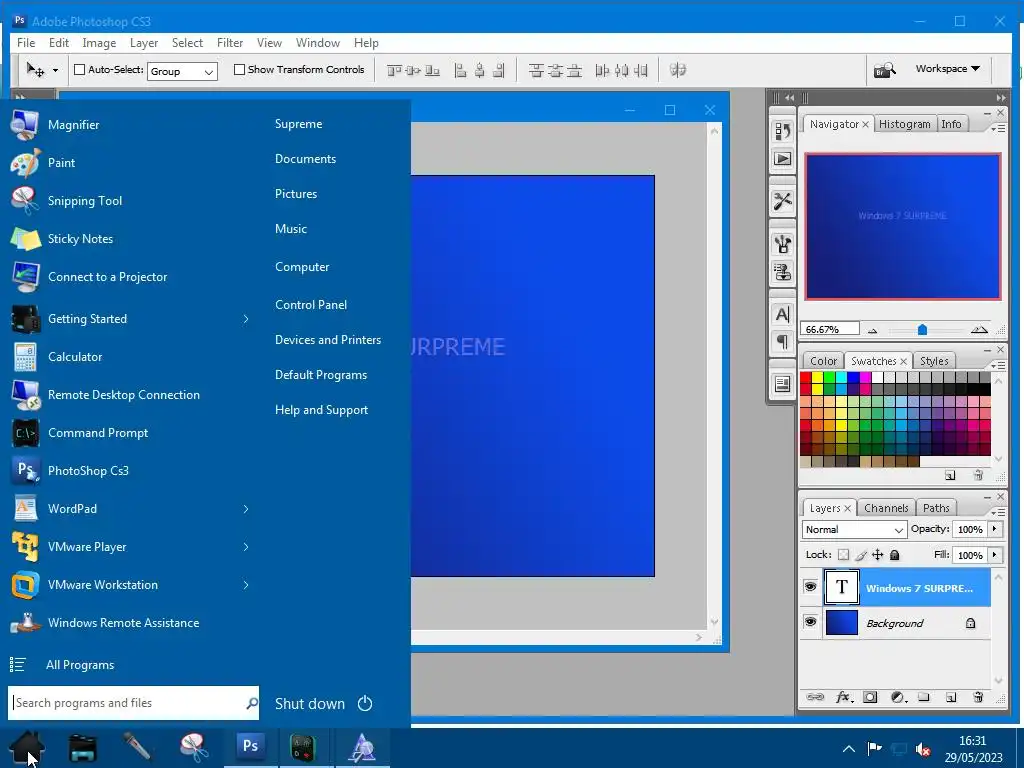Open the Layer menu
The width and height of the screenshot is (1024, 768).
pyautogui.click(x=144, y=42)
